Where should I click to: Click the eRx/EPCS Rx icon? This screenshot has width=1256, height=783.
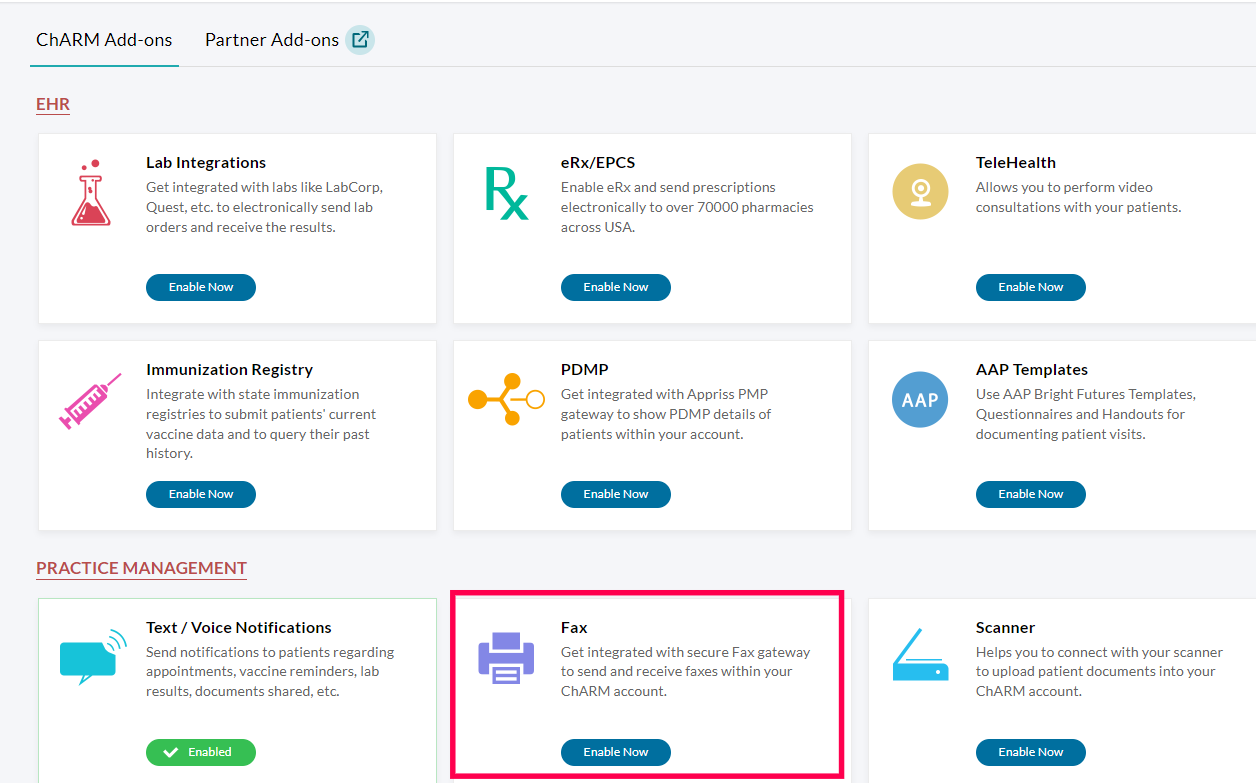click(506, 193)
